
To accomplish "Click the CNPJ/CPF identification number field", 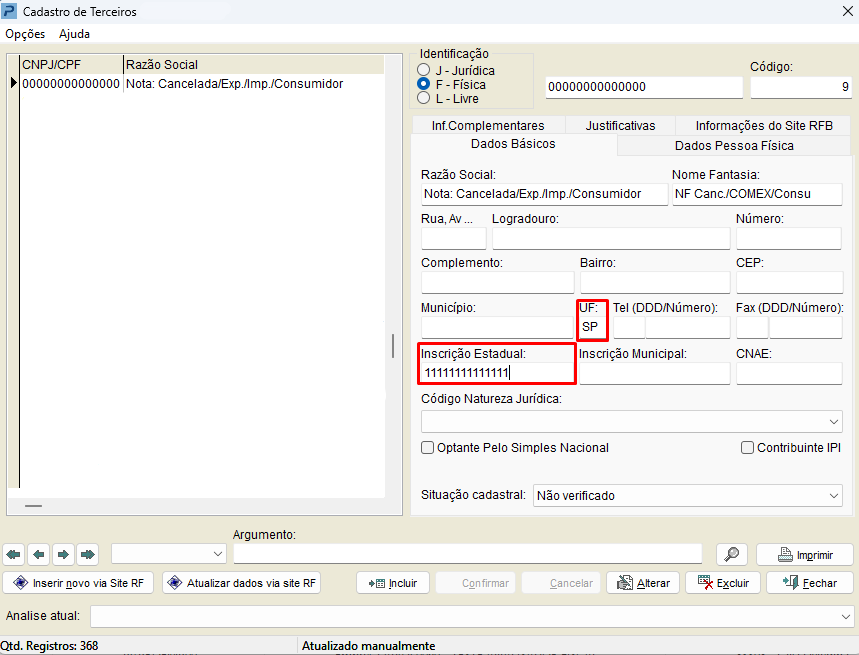I will [x=644, y=87].
